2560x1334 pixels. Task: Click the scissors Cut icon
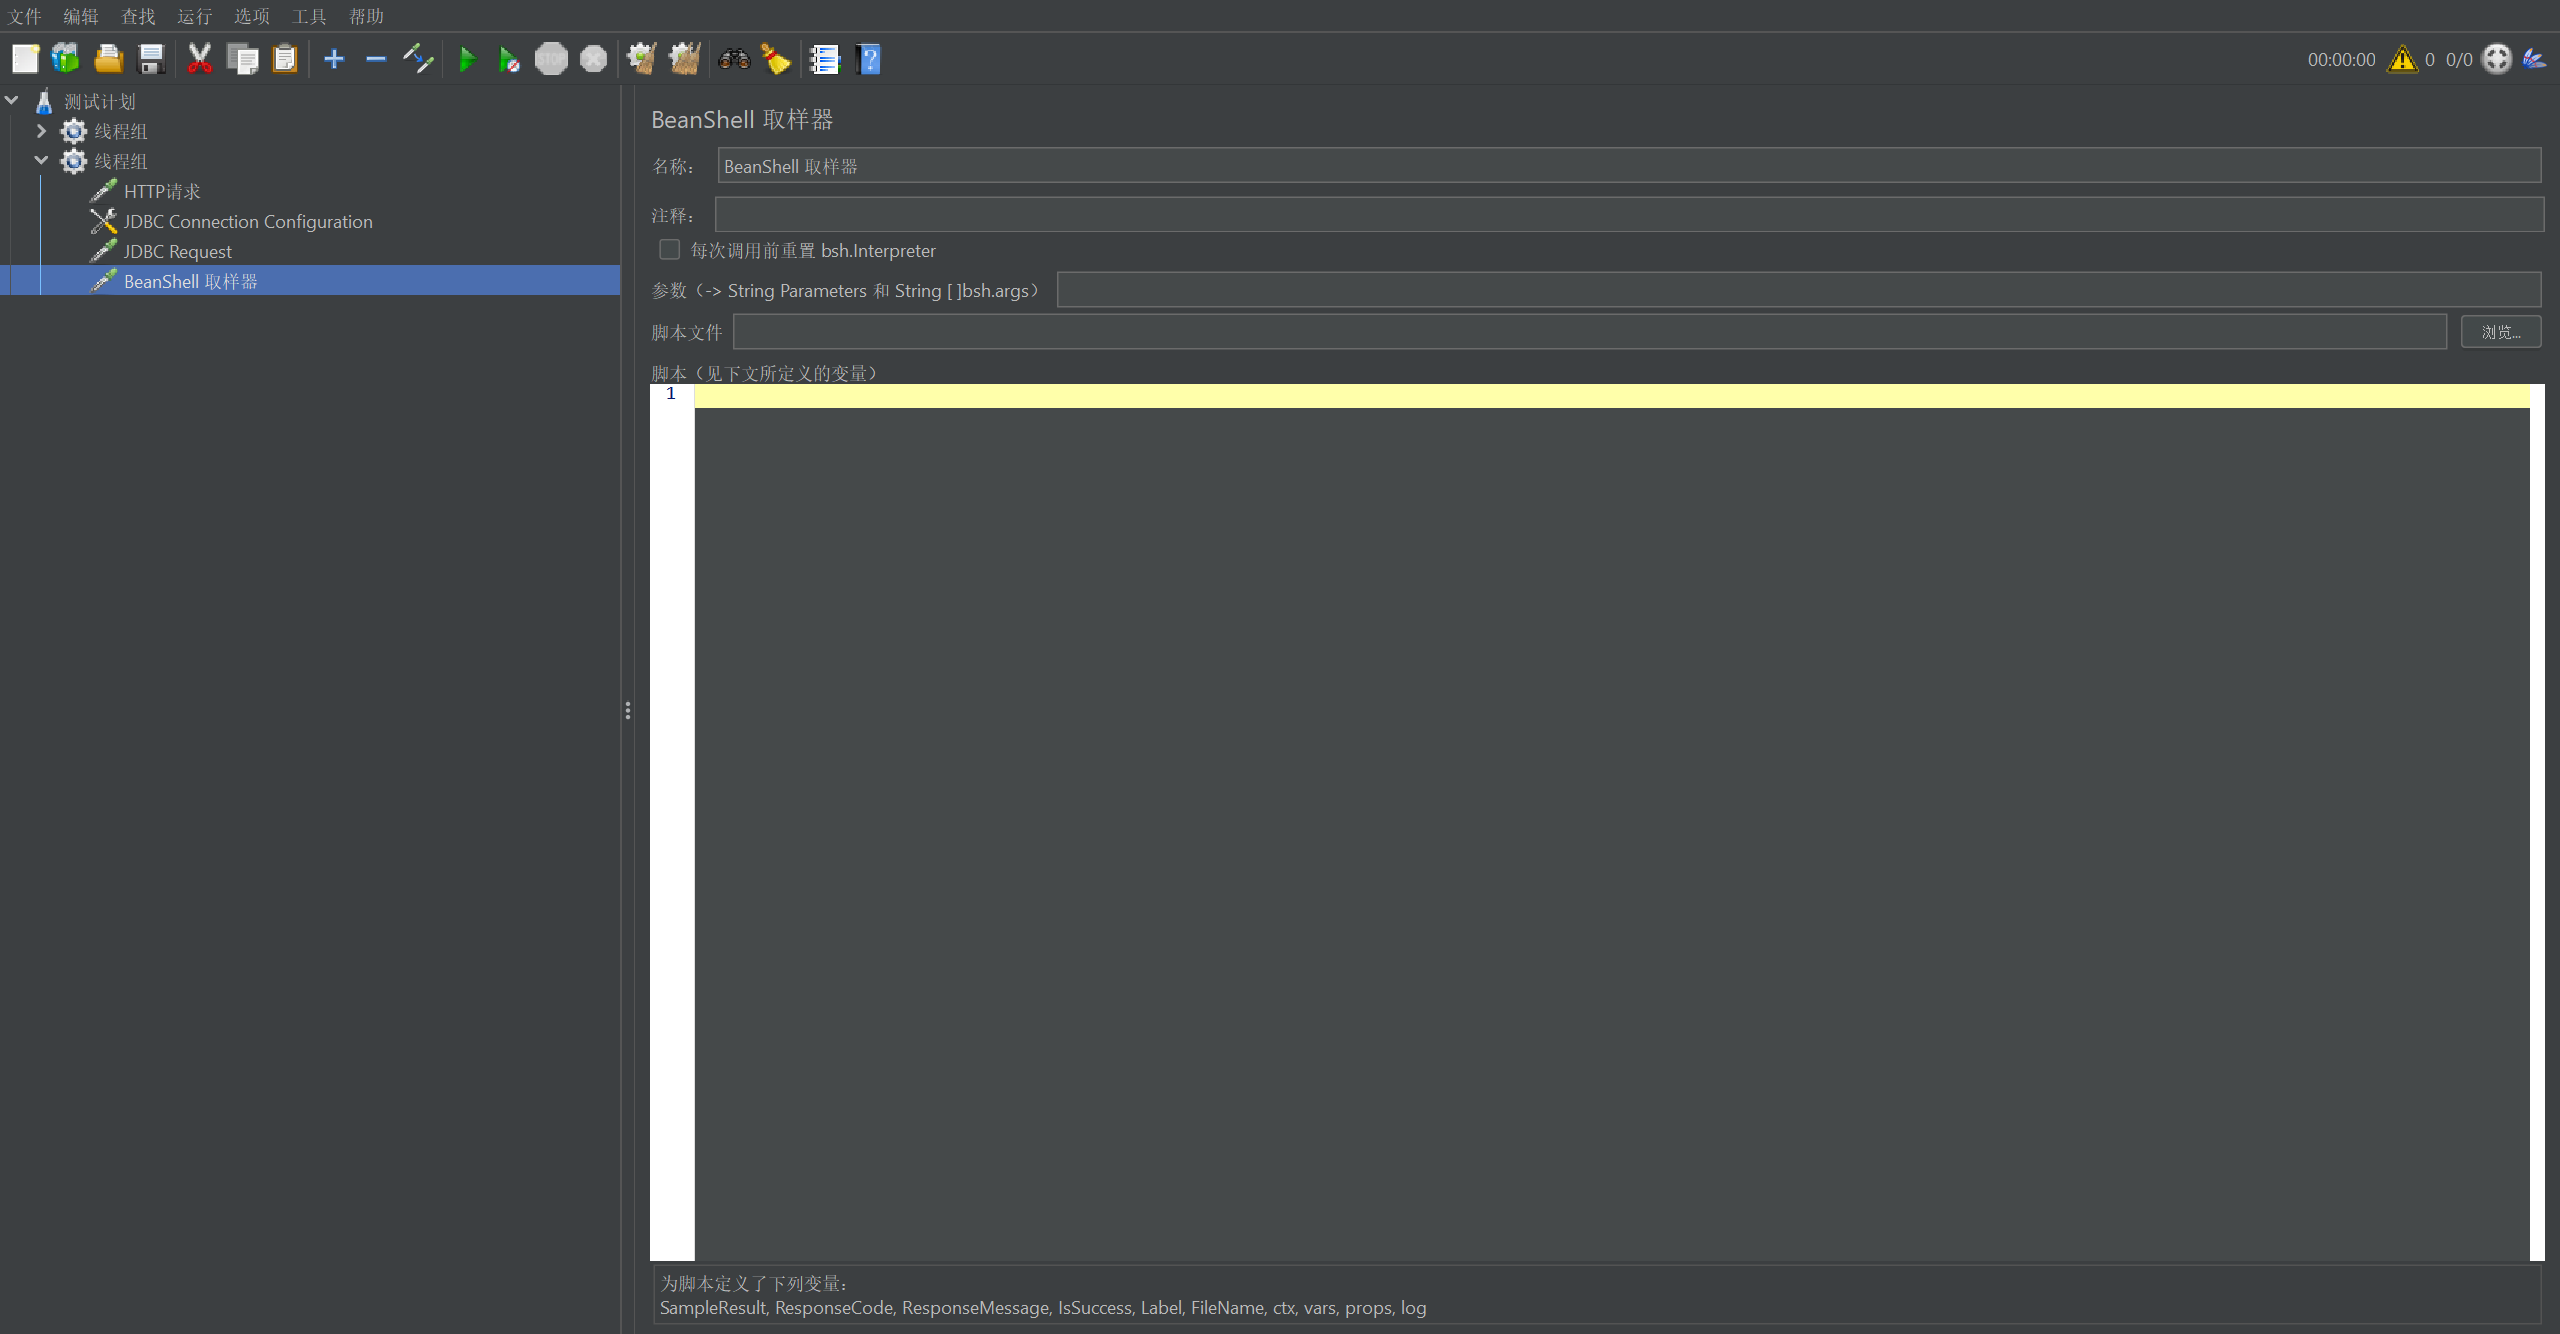(200, 60)
